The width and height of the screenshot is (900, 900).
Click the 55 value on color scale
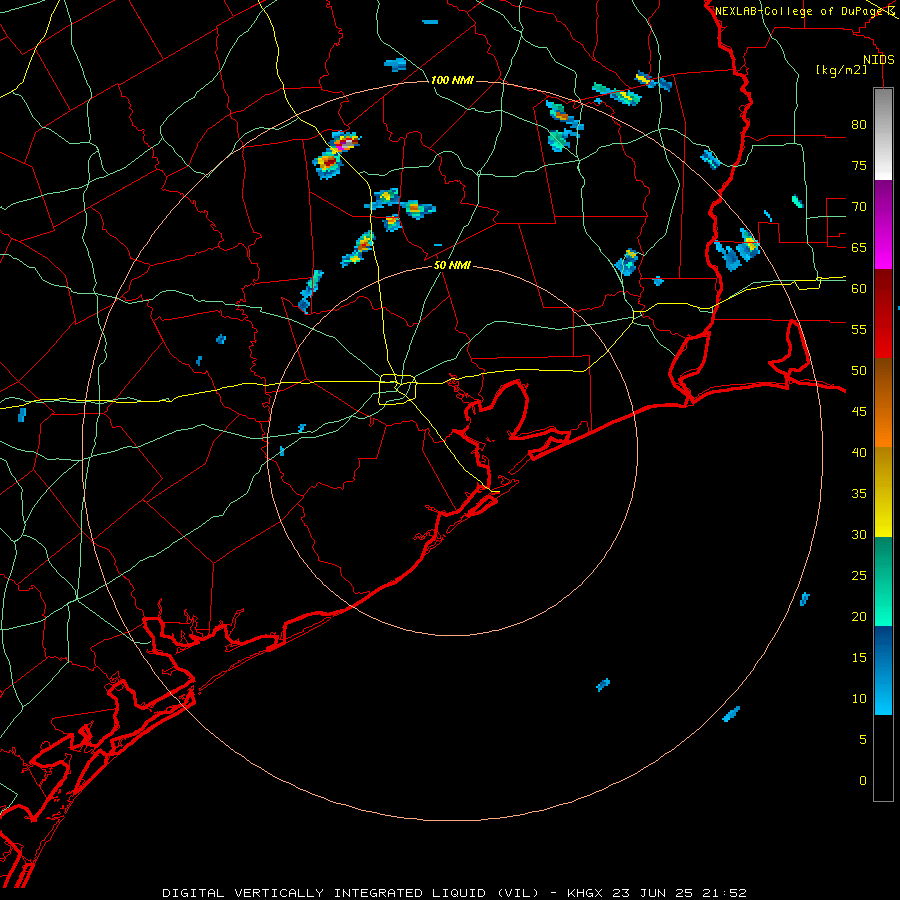(859, 329)
